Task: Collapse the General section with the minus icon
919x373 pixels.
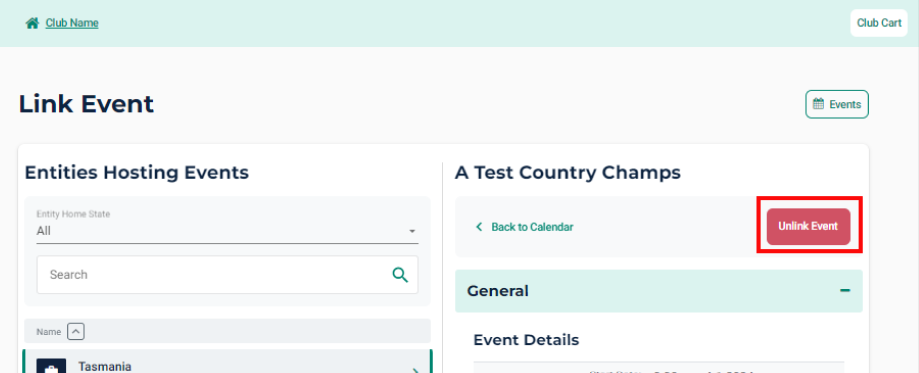Action: point(845,290)
